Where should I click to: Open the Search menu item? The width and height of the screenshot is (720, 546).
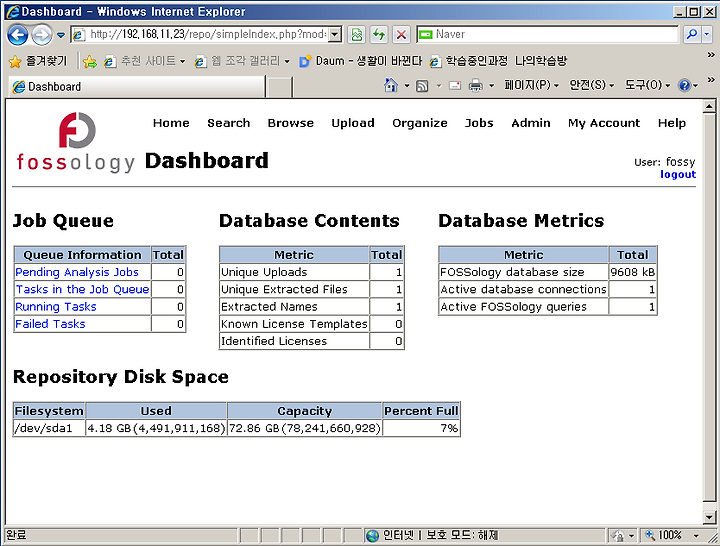[229, 123]
